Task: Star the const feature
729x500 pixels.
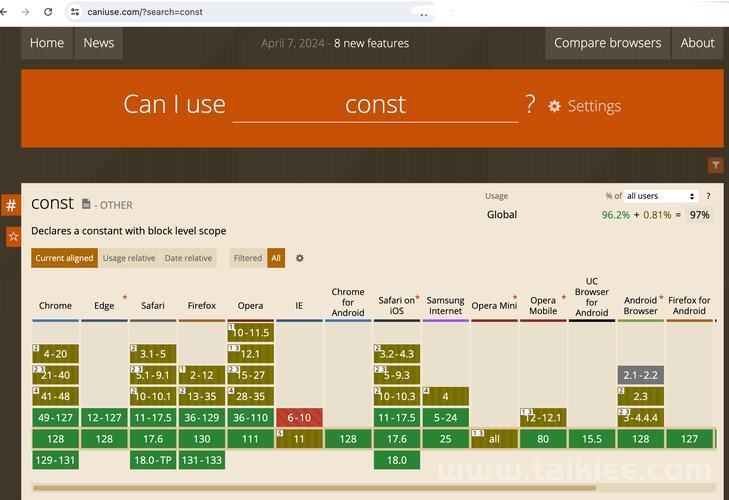Action: (x=13, y=236)
